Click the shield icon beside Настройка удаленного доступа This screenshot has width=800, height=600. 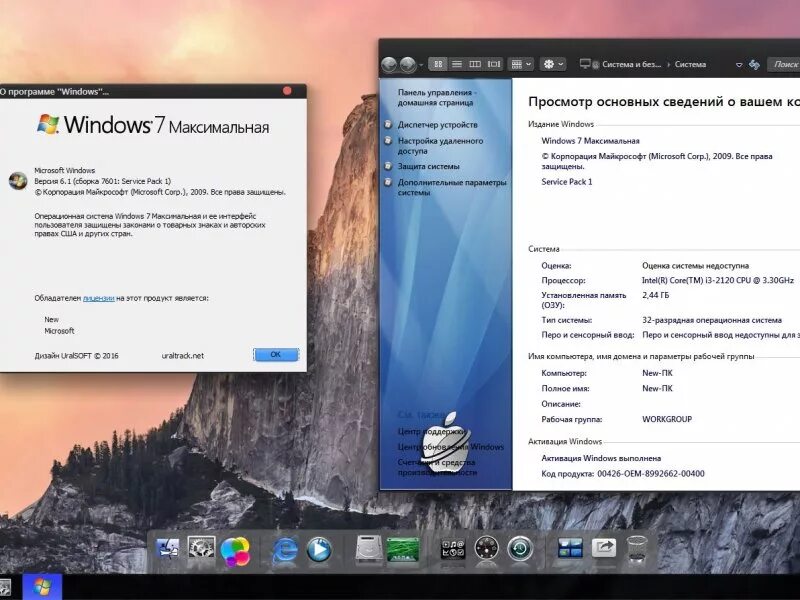click(388, 140)
